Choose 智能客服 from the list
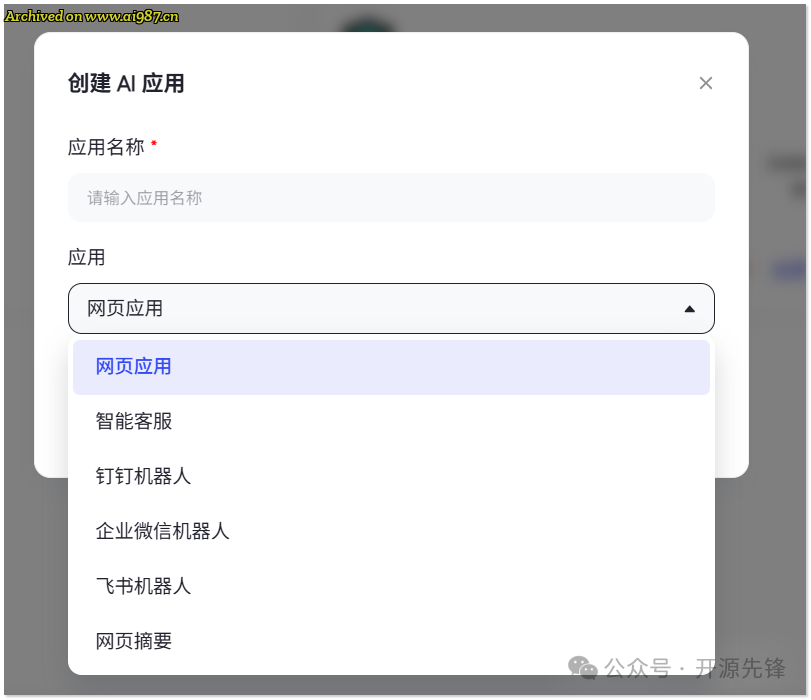The image size is (811, 700). point(391,422)
